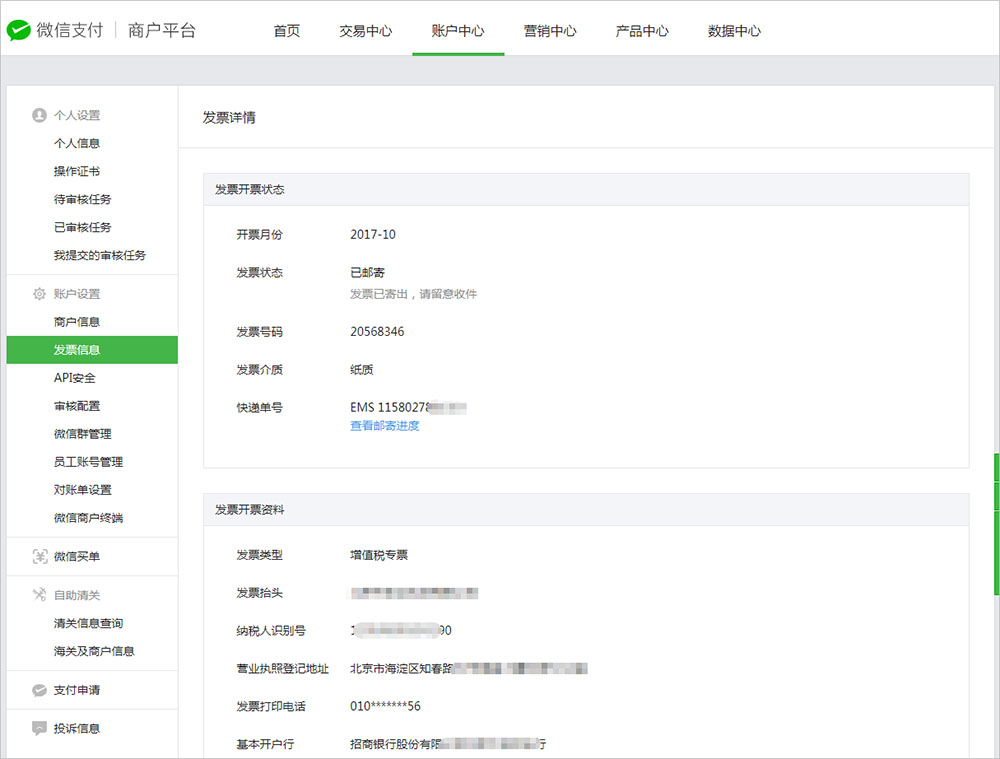1000x759 pixels.
Task: Select 待审核任务 sidebar item
Action: tap(83, 200)
